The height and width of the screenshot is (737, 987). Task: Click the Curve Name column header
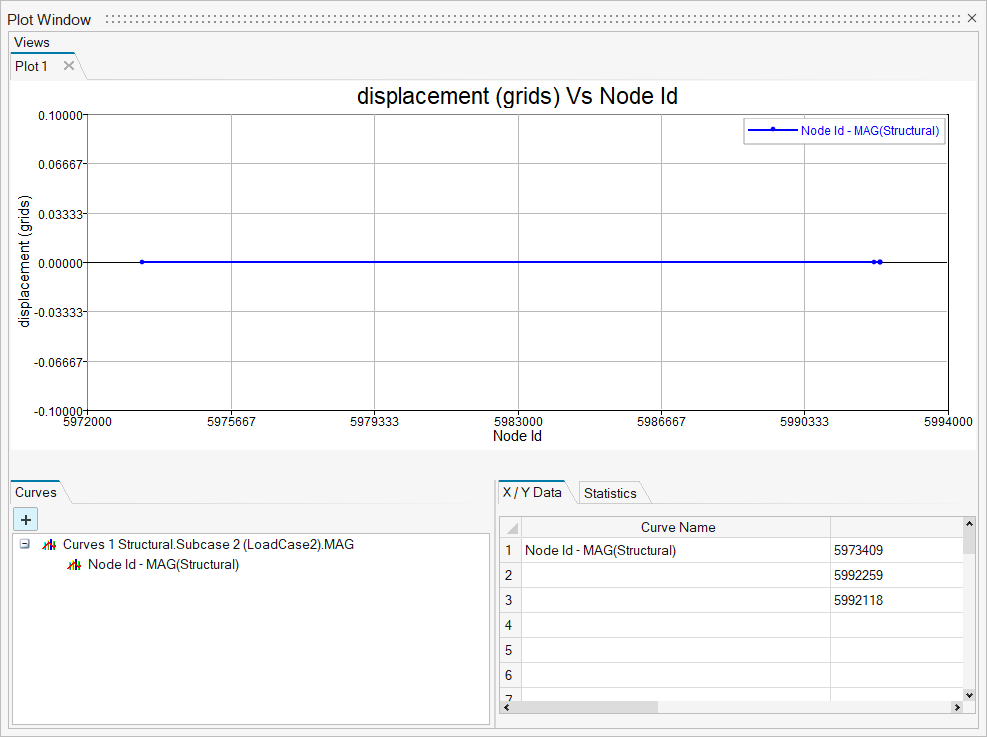pos(677,528)
